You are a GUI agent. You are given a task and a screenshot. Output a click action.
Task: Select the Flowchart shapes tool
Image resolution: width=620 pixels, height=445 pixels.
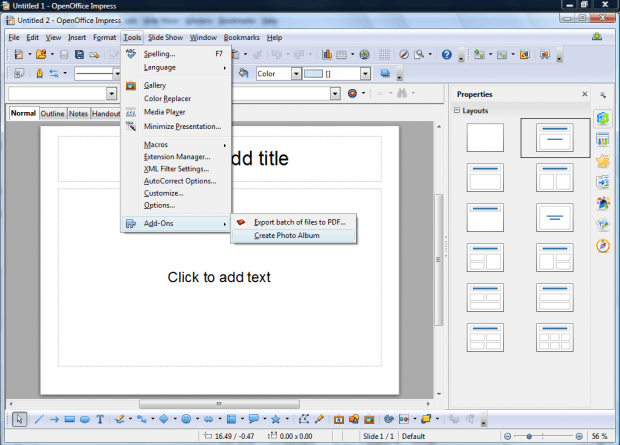pos(231,419)
